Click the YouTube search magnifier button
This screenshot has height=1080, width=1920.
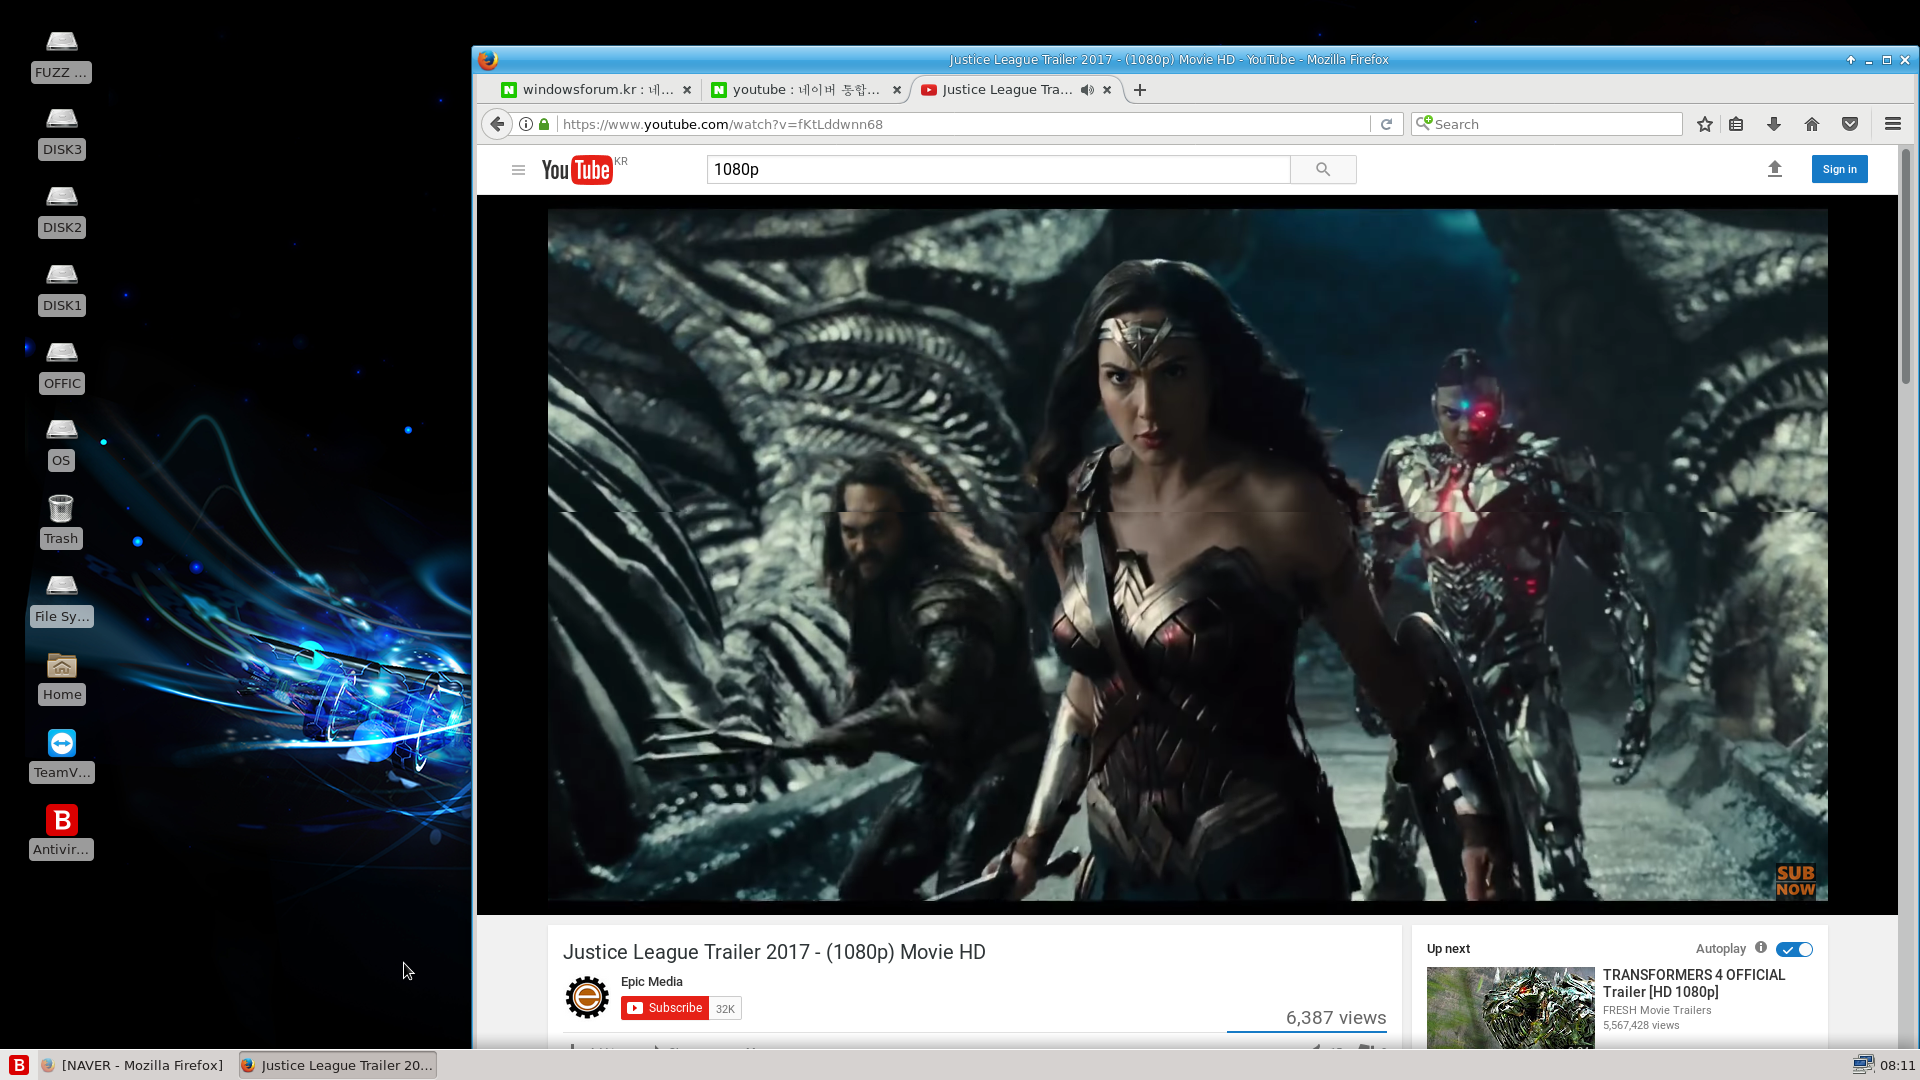tap(1323, 169)
